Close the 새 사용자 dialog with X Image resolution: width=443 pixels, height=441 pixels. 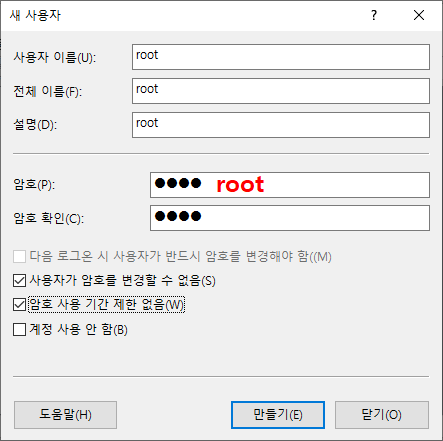click(x=419, y=15)
